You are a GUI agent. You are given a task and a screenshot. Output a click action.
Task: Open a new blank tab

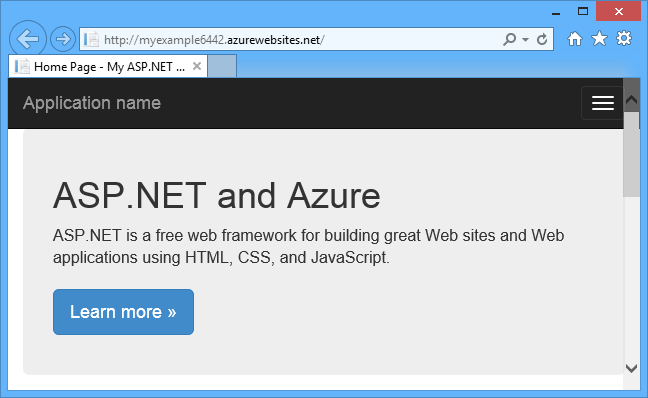[x=222, y=66]
